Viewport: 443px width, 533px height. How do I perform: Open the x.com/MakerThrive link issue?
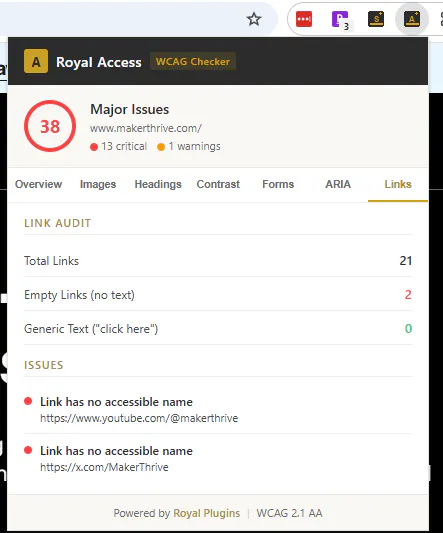point(218,459)
